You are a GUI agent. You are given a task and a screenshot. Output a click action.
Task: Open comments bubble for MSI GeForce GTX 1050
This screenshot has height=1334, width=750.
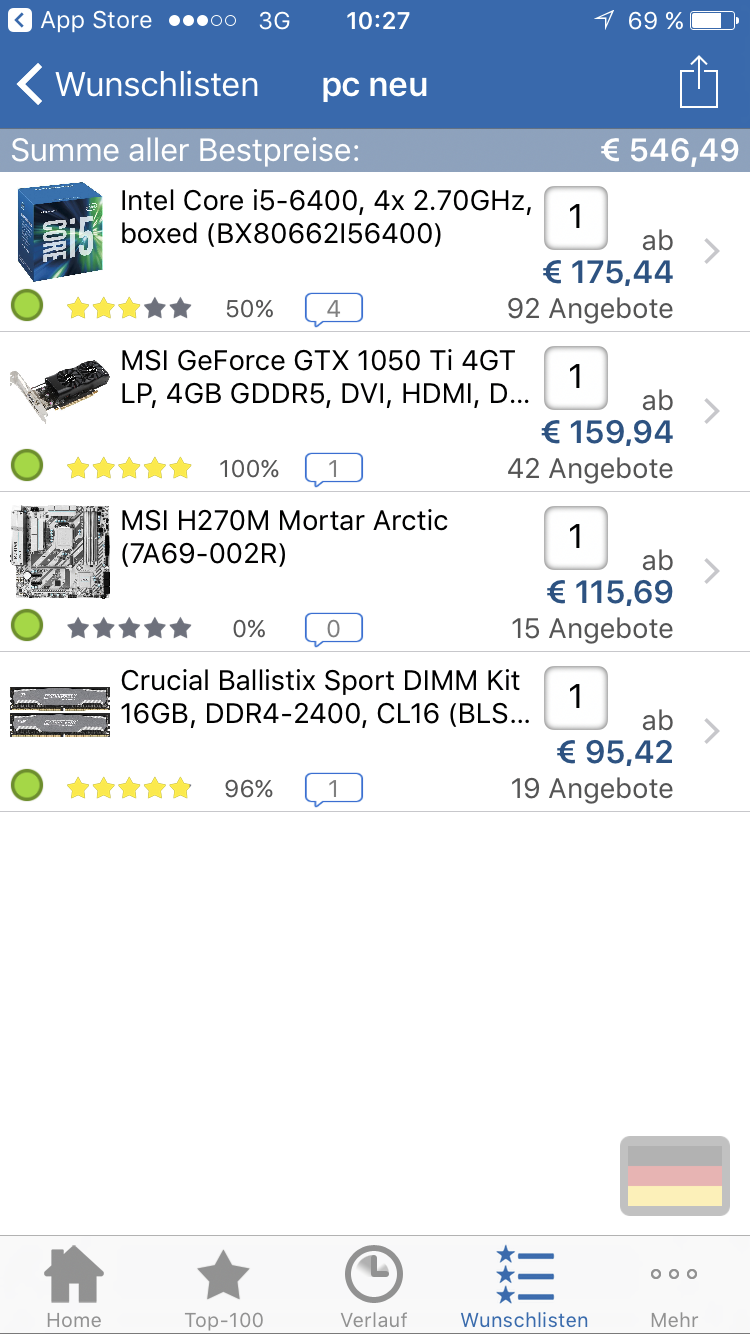coord(333,468)
